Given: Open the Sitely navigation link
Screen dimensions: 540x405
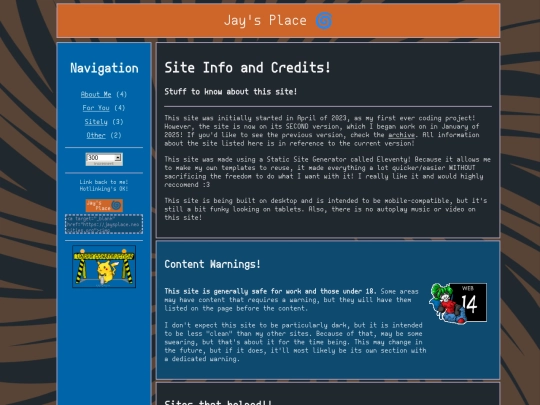Looking at the screenshot, I should coord(96,122).
